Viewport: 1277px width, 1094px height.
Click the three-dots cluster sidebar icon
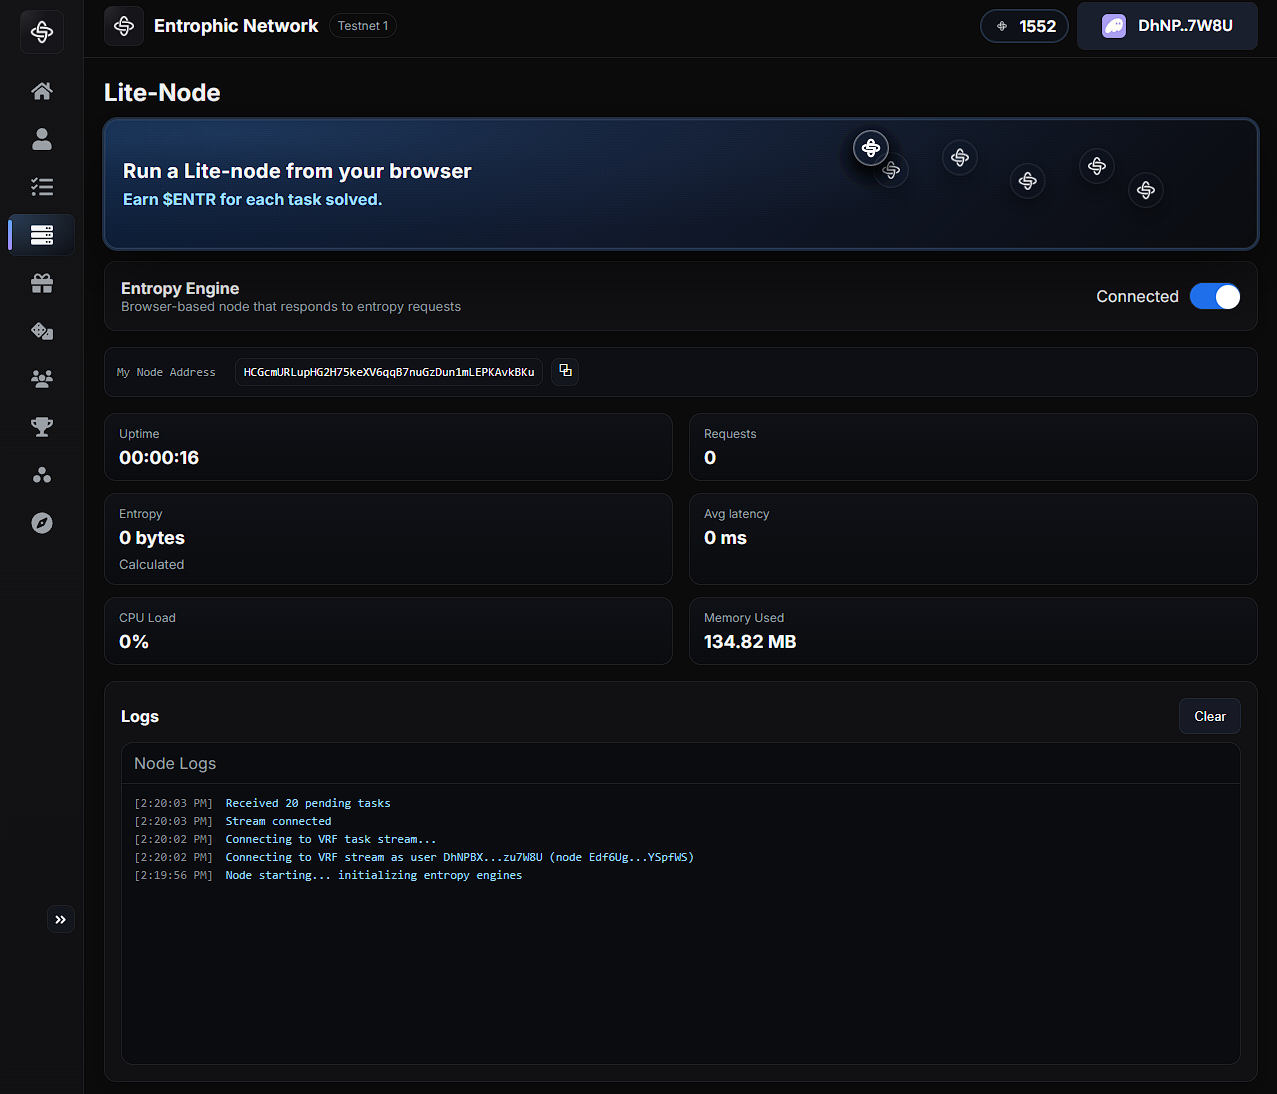[42, 475]
